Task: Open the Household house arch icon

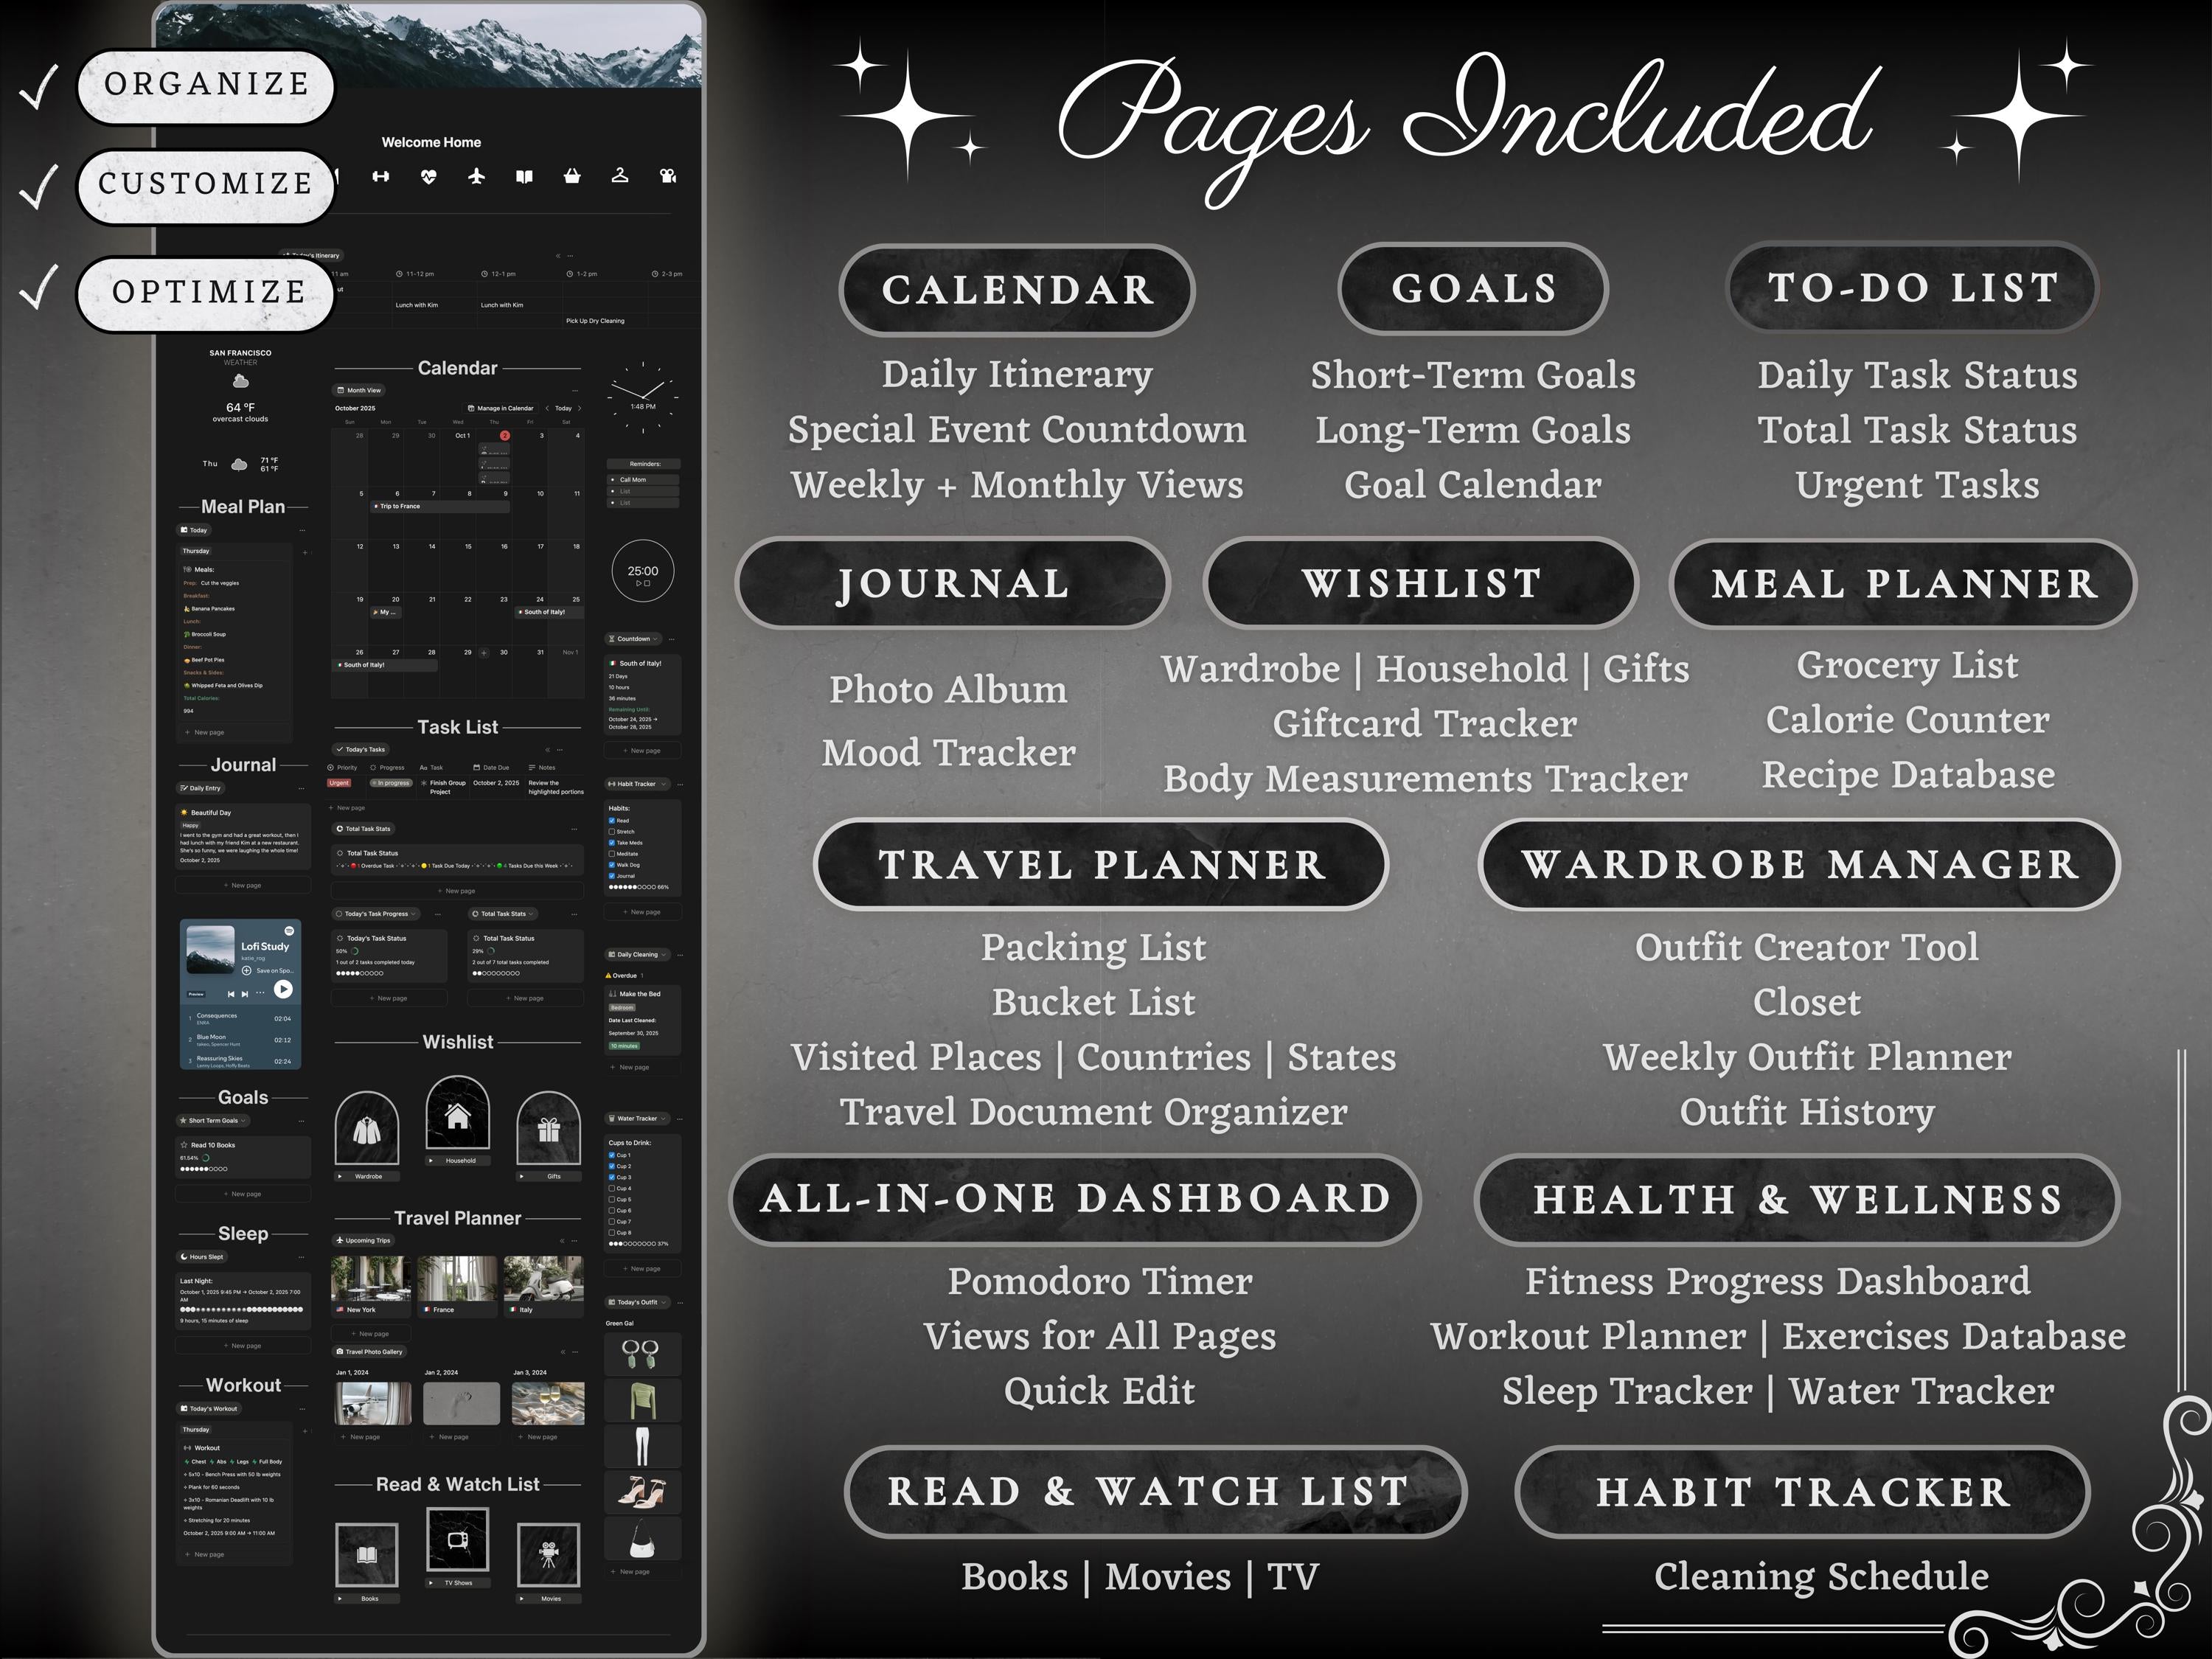Action: click(x=458, y=1113)
